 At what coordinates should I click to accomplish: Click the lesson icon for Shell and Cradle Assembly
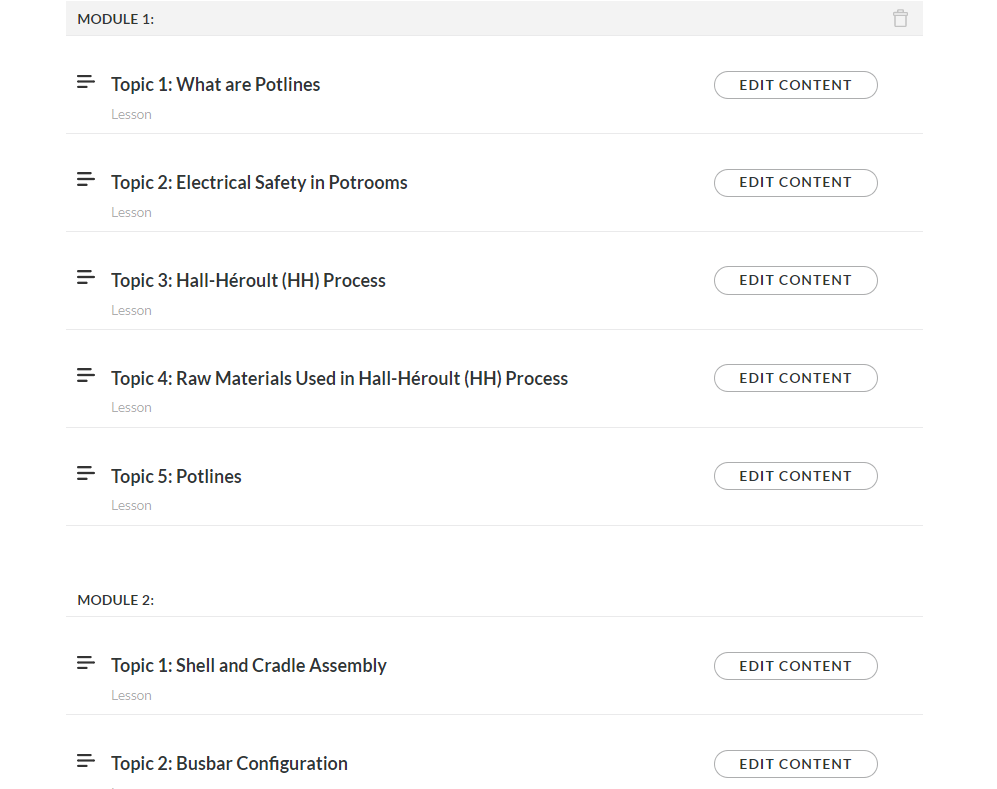tap(86, 663)
